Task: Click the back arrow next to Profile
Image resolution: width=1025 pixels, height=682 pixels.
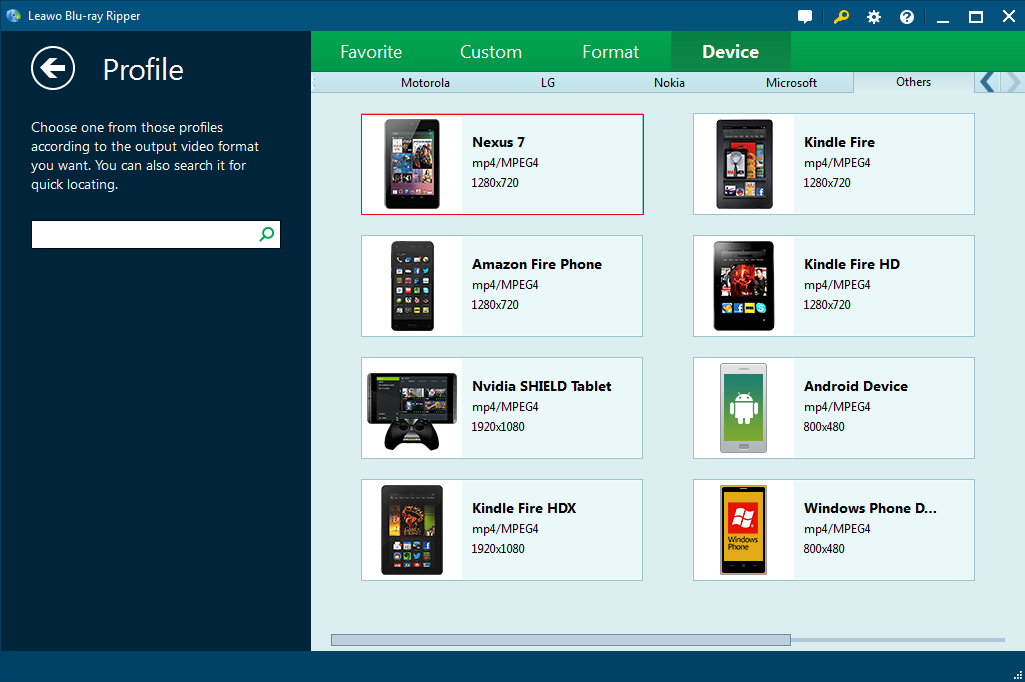Action: 53,68
